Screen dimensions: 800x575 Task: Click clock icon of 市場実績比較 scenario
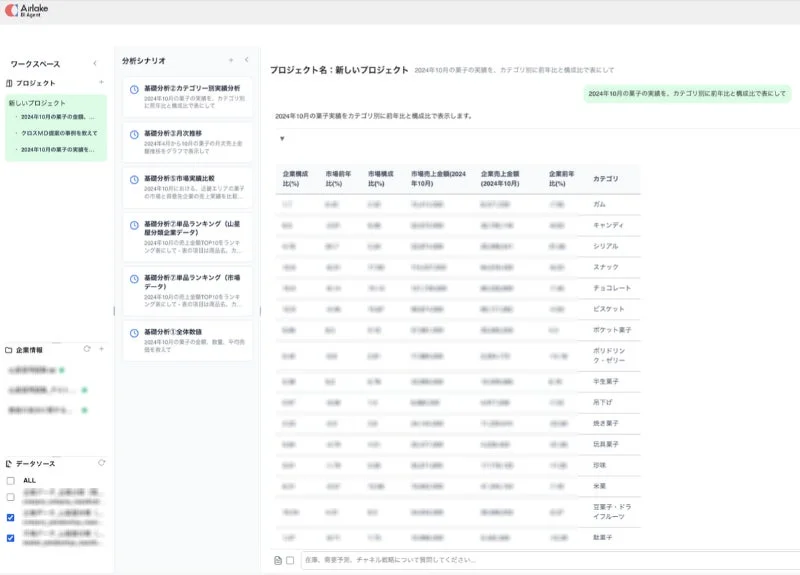pyautogui.click(x=134, y=180)
